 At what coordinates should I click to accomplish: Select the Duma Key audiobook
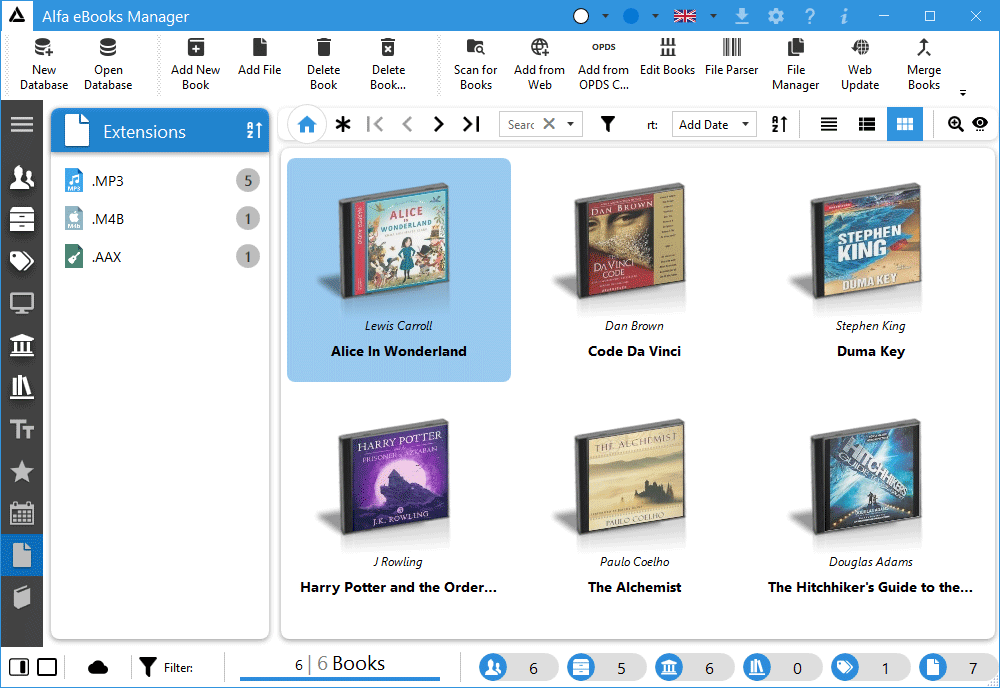tap(870, 270)
